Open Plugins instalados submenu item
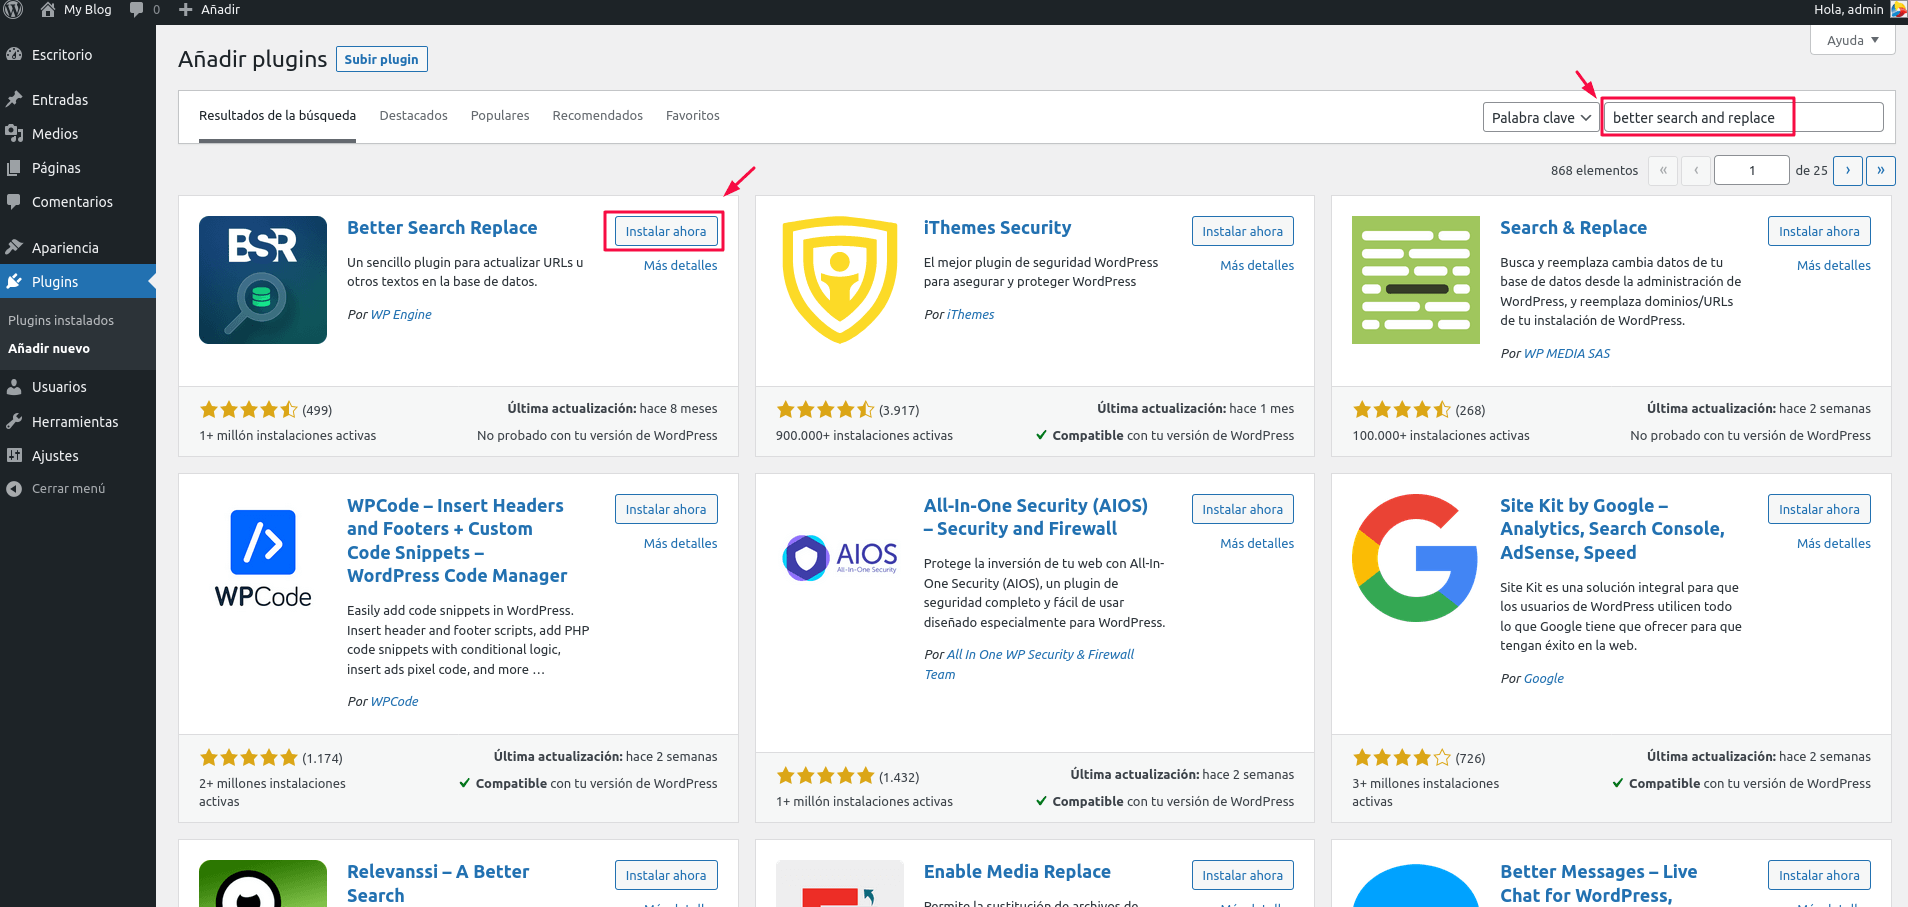Image resolution: width=1908 pixels, height=907 pixels. click(61, 320)
